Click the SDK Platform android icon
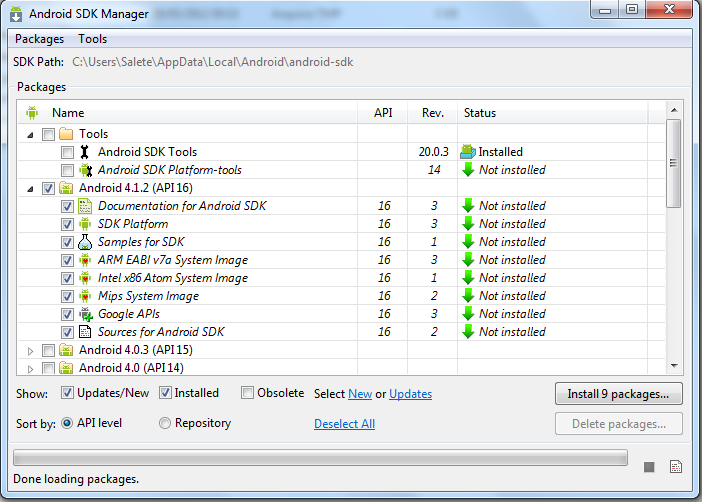The height and width of the screenshot is (502, 702). pos(85,224)
